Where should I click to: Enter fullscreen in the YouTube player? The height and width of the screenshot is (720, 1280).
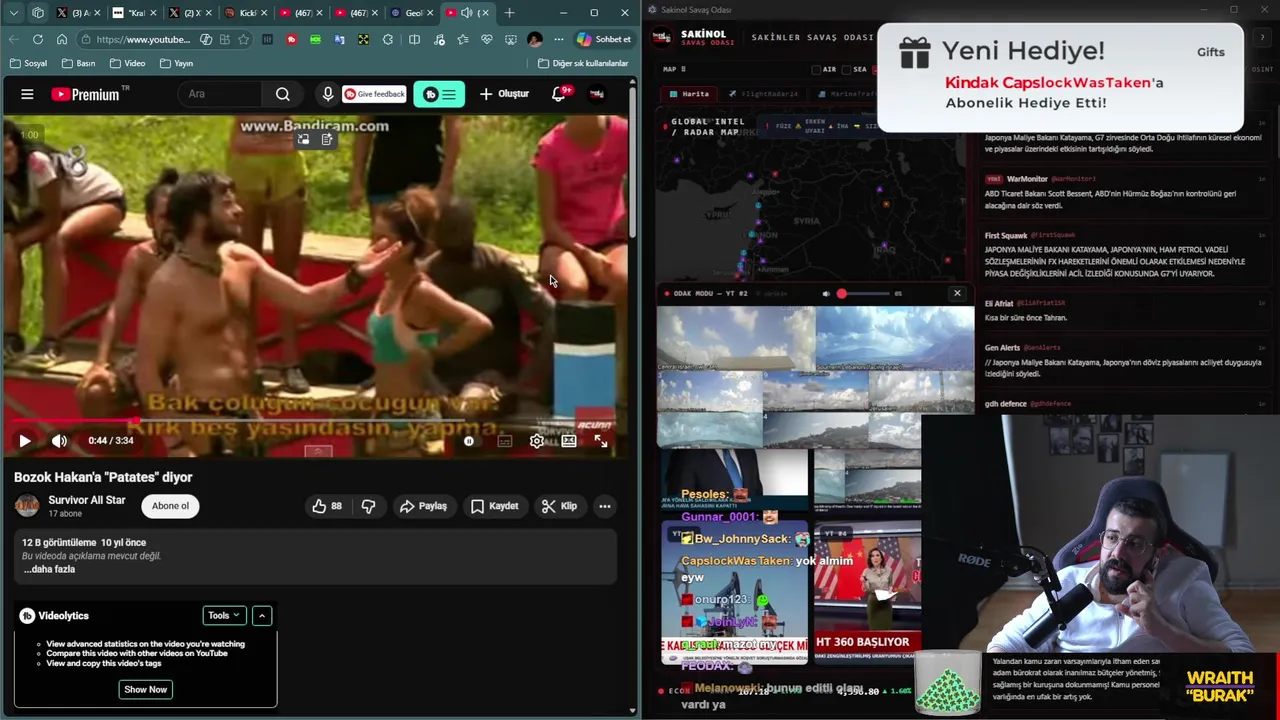point(601,441)
